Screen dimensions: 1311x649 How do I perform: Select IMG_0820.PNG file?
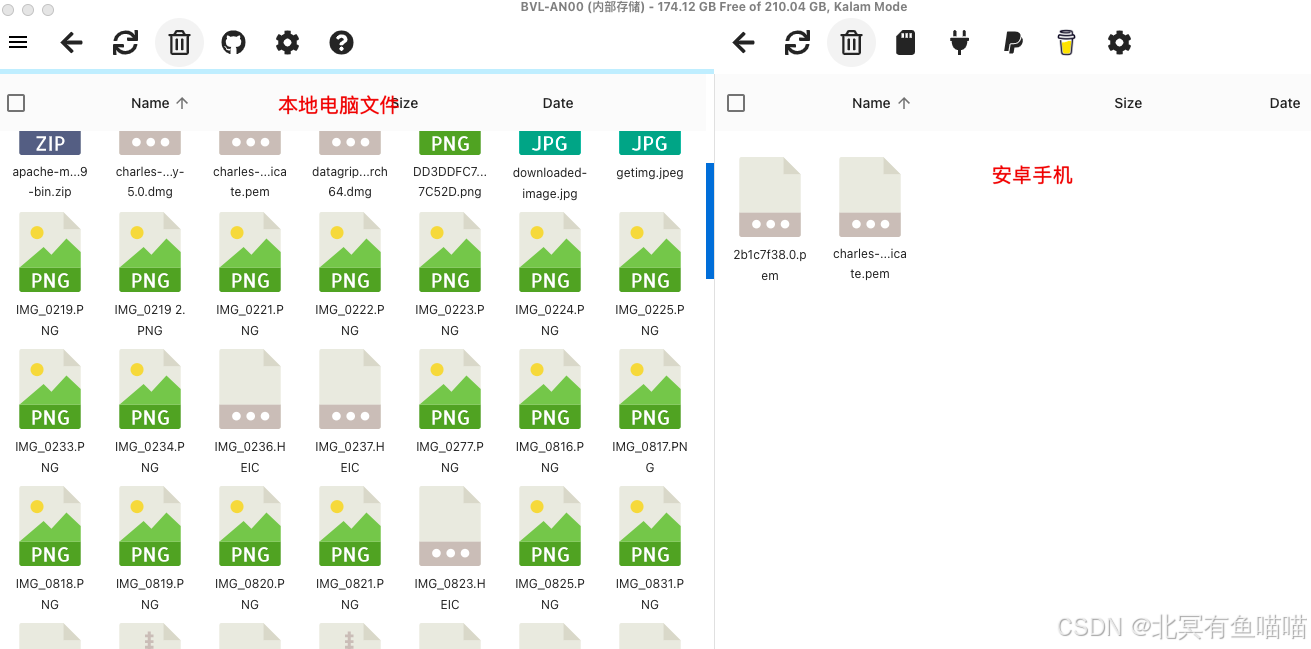(x=250, y=527)
